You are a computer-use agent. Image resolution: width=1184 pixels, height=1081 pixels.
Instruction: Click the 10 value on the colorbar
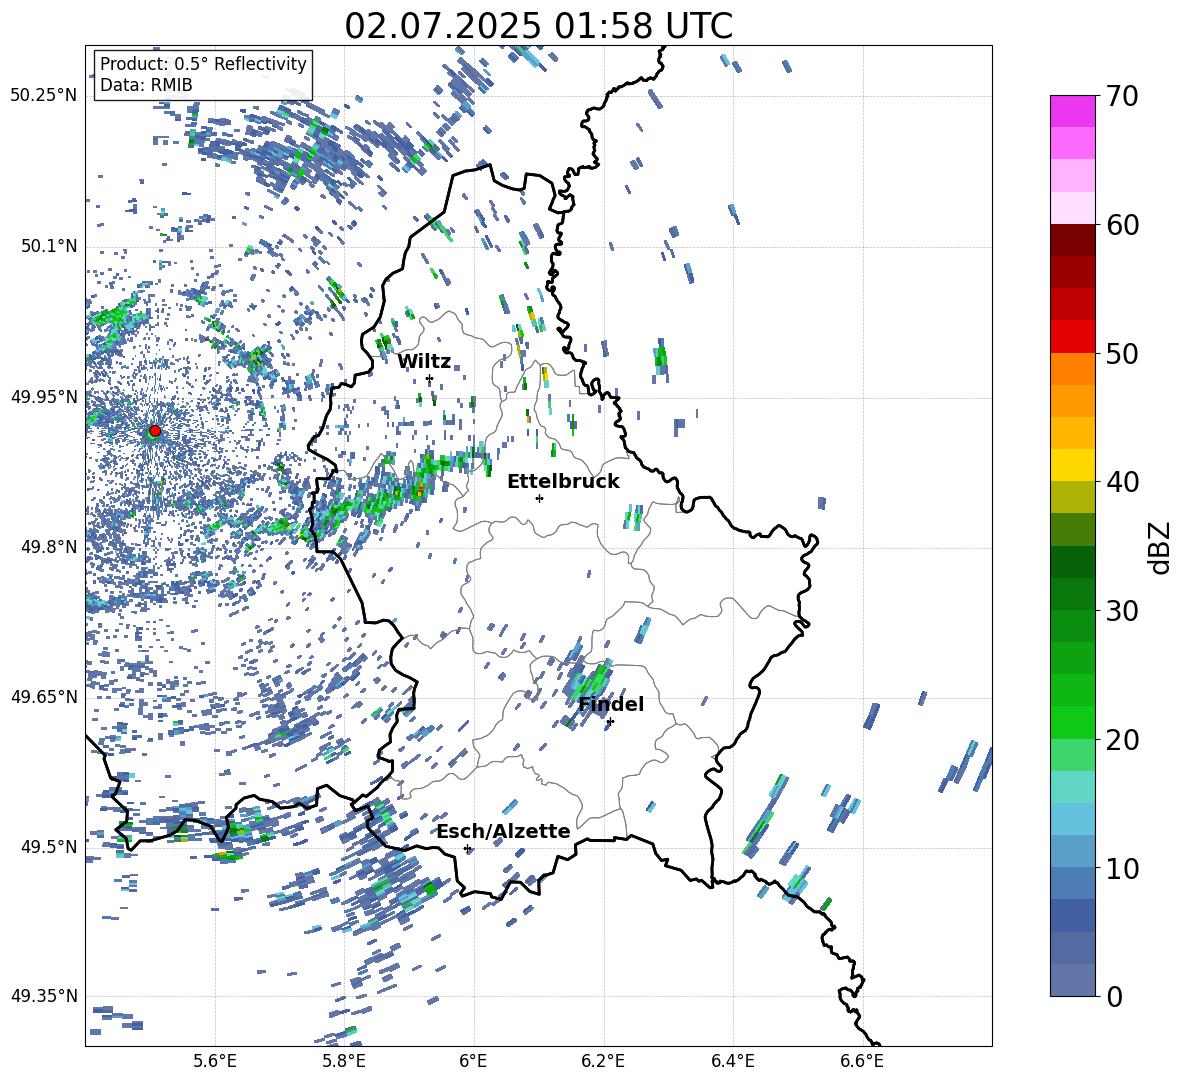point(1122,868)
